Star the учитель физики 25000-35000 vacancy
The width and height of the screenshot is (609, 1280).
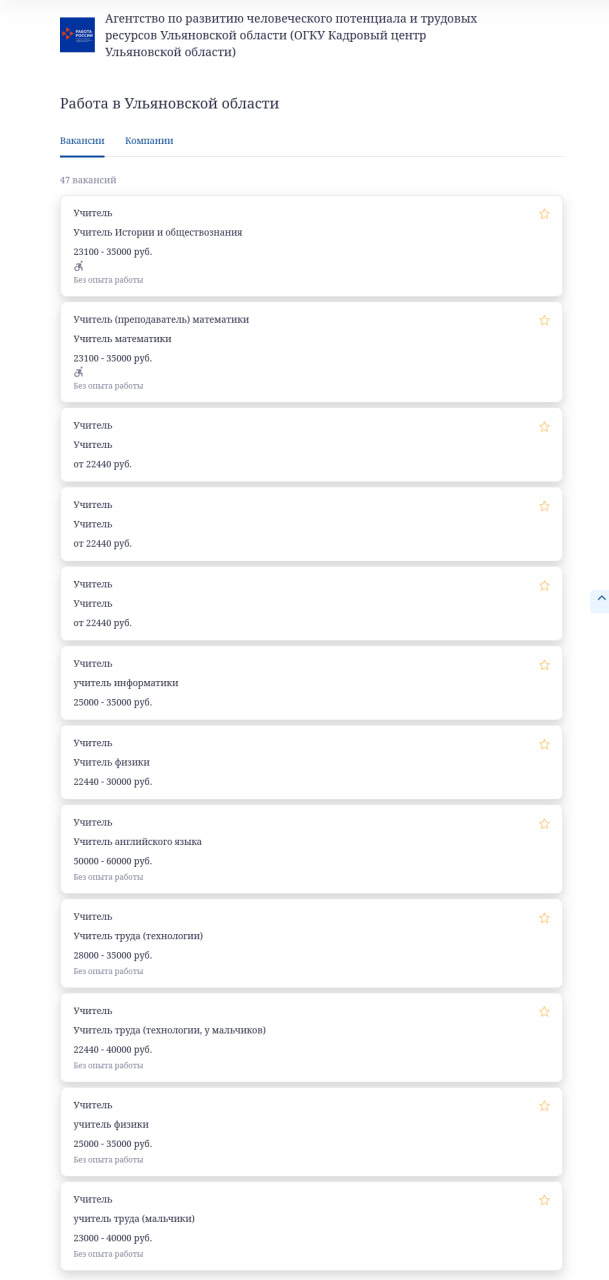pos(544,1106)
